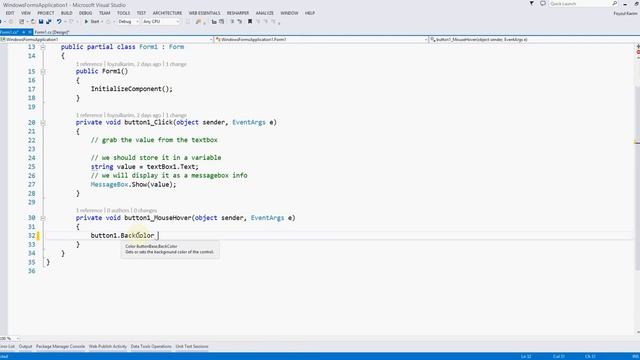Viewport: 640px width, 360px height.
Task: Open the Web Publish Activity tab
Action: pos(108,347)
